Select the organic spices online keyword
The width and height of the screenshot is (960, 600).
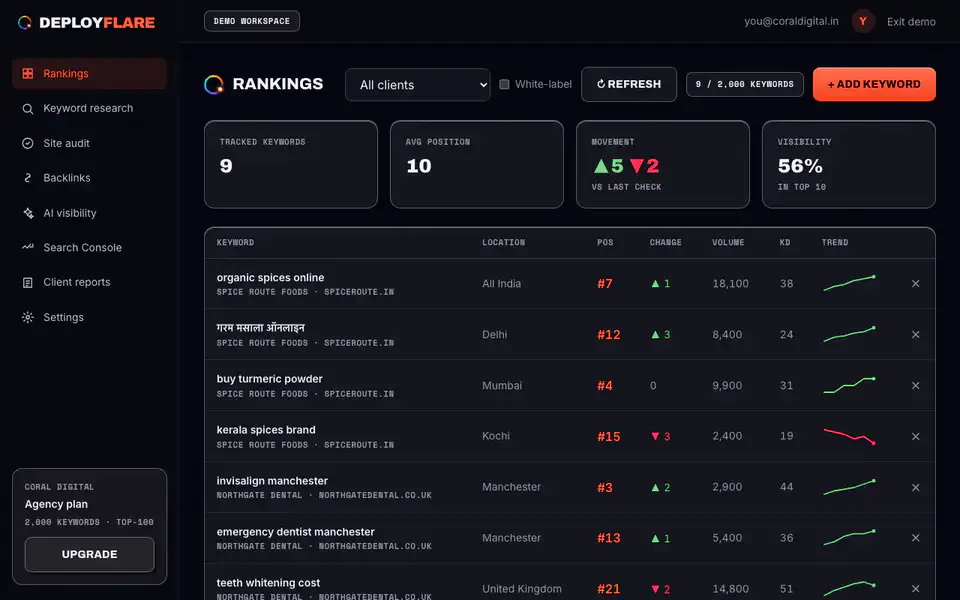[270, 277]
